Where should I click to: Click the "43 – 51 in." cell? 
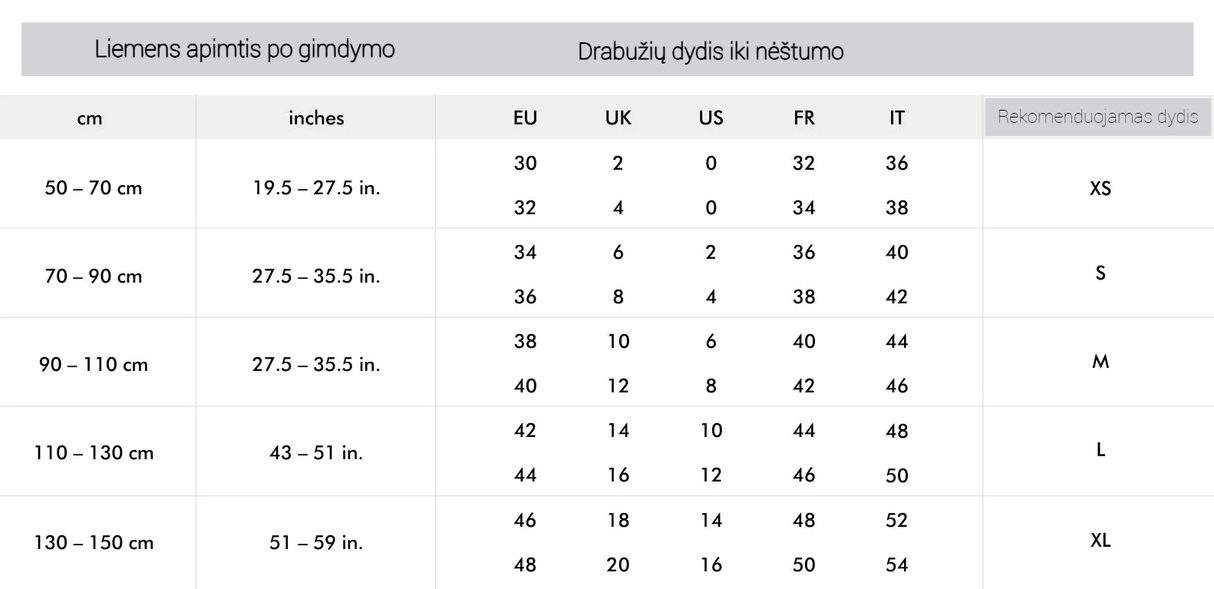[x=315, y=454]
